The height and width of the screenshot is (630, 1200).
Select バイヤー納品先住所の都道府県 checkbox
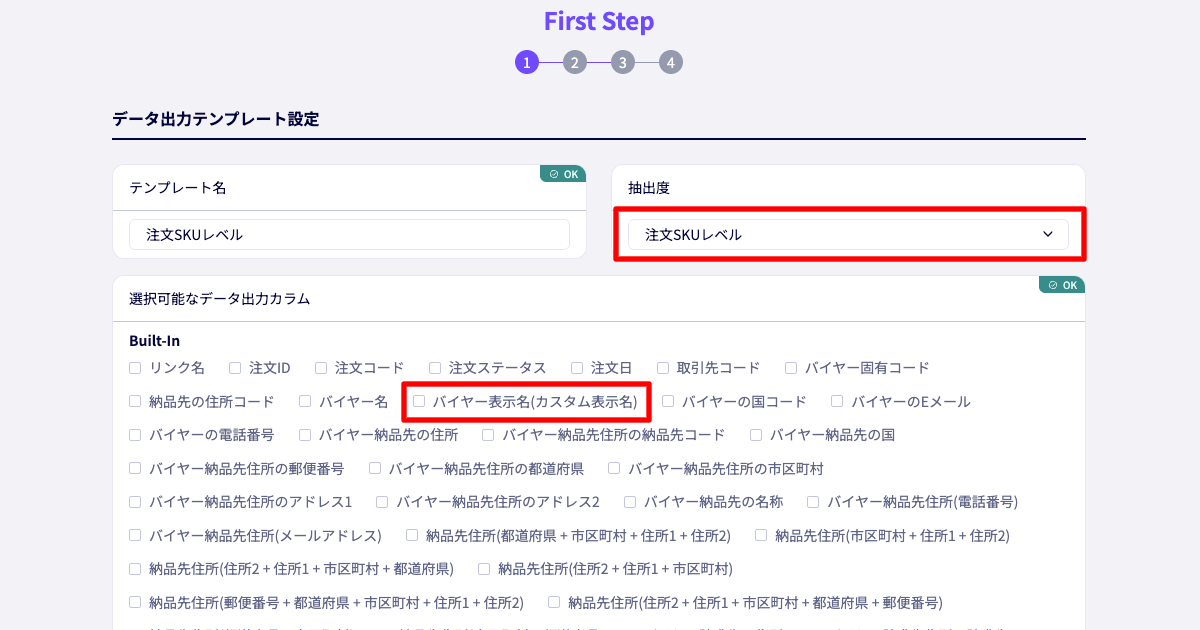point(375,468)
